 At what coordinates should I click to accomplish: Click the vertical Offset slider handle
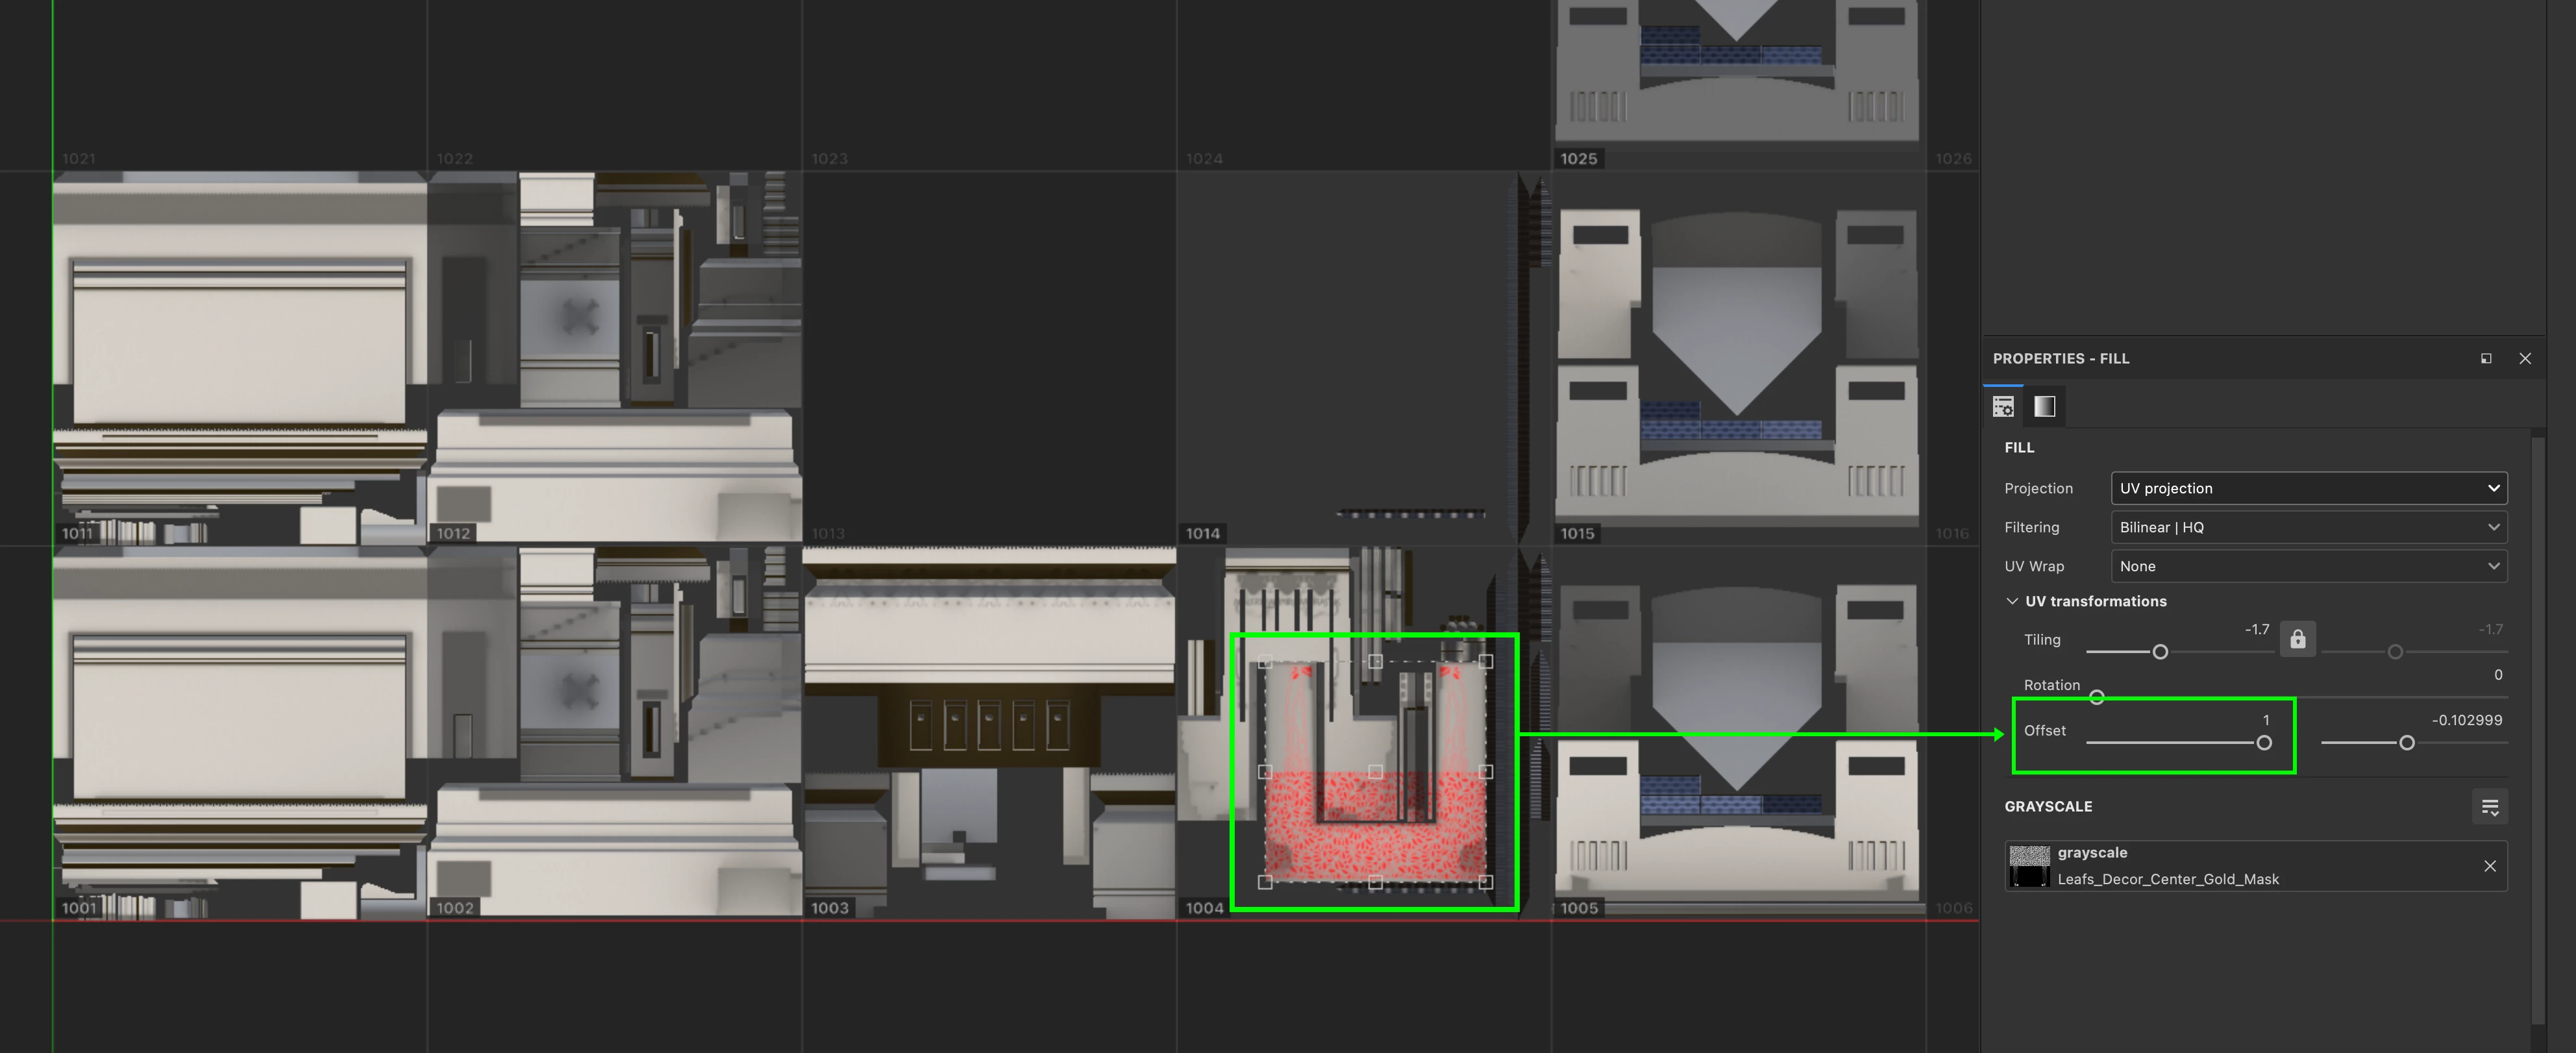point(2406,743)
